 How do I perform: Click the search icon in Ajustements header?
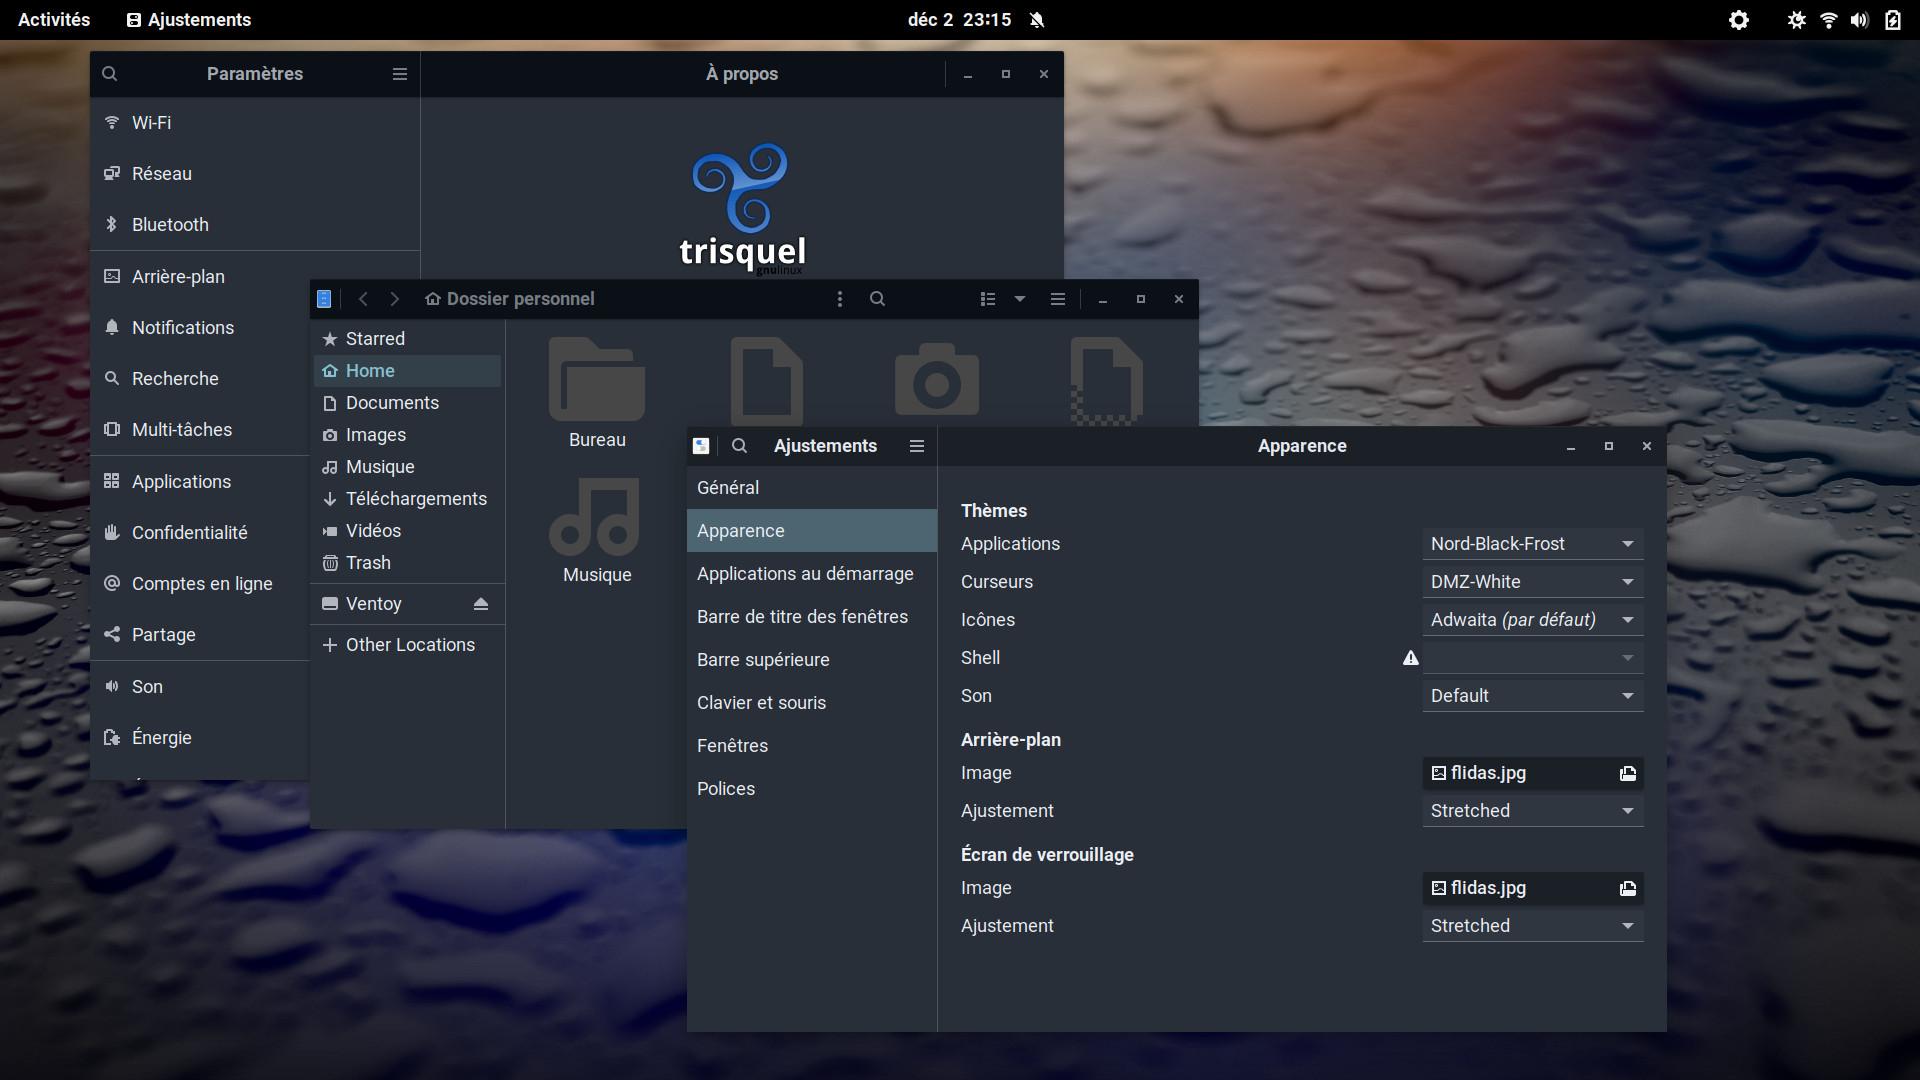click(739, 446)
